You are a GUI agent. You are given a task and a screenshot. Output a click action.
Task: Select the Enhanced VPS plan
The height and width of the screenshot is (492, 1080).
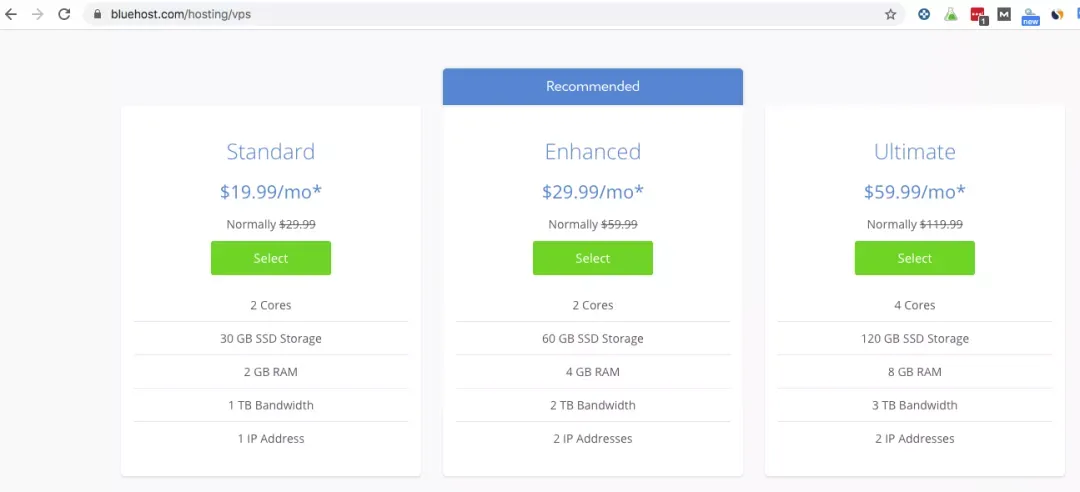click(592, 258)
